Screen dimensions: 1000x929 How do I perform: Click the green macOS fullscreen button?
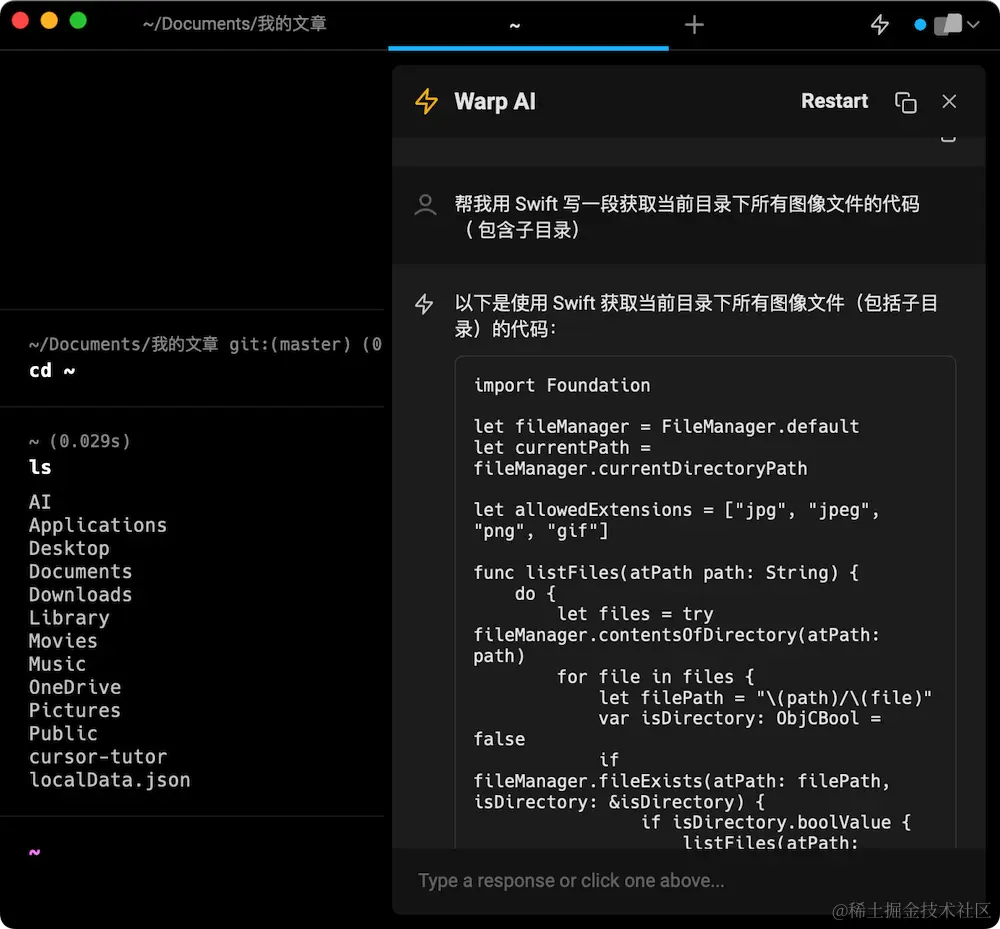tap(78, 20)
